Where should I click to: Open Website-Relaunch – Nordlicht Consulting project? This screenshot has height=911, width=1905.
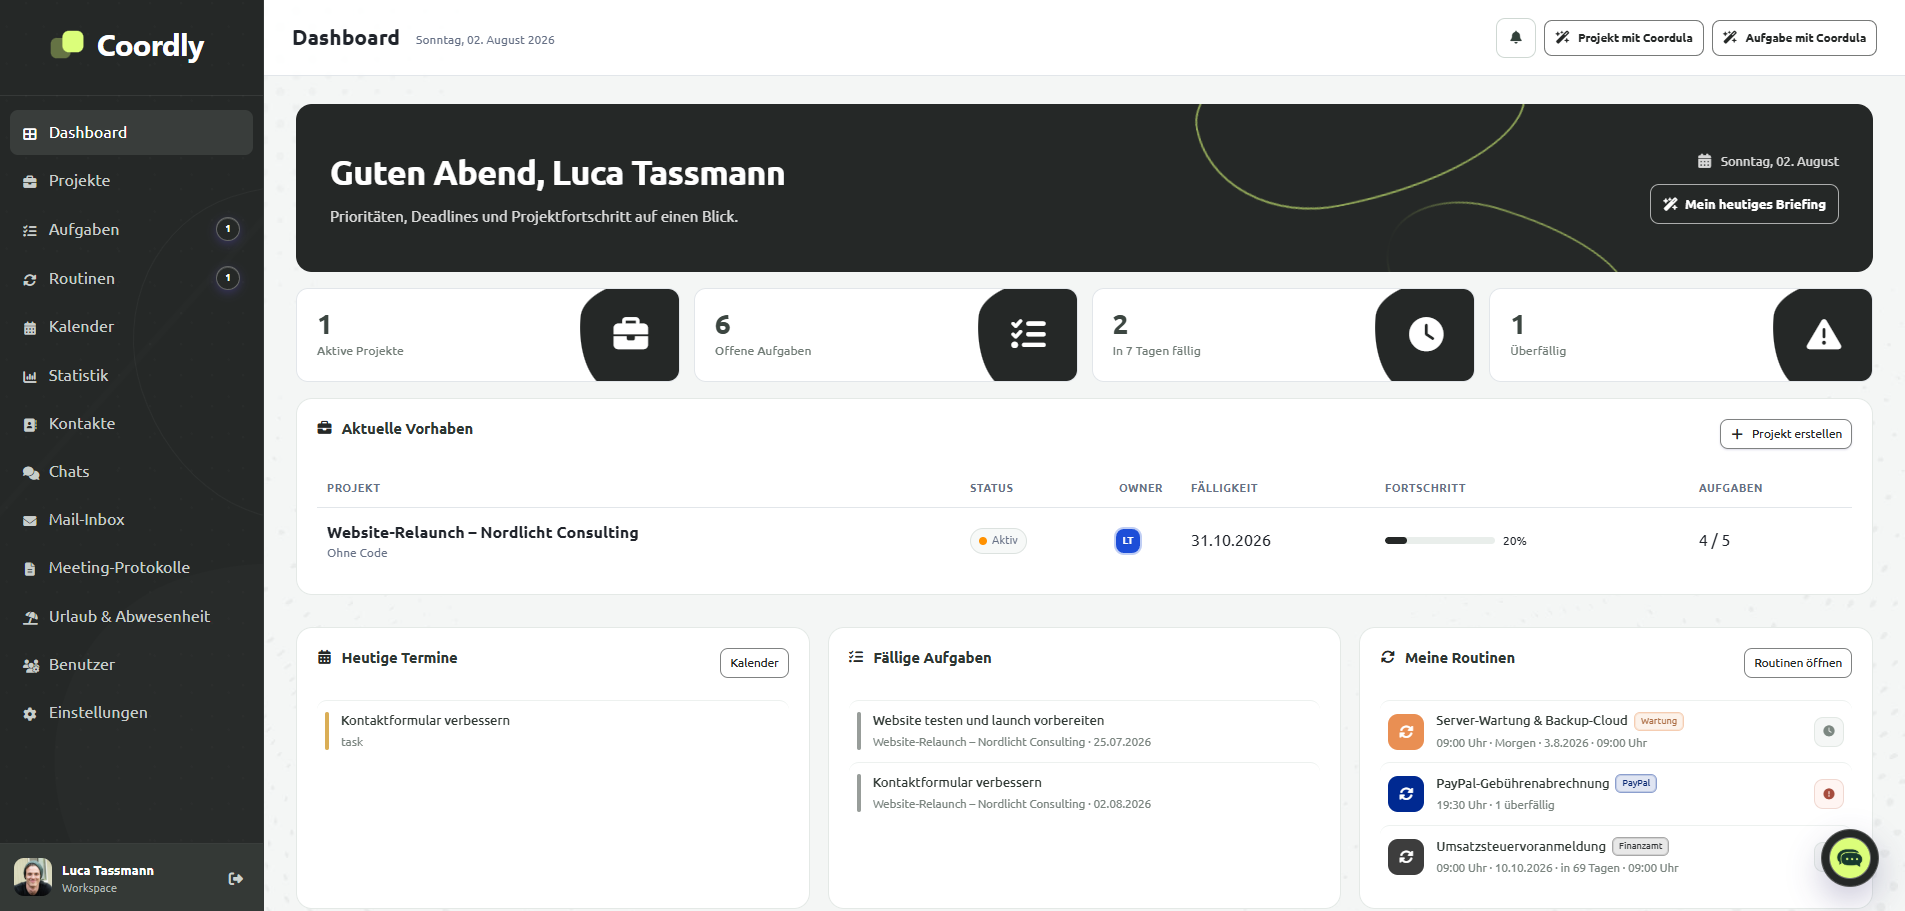click(482, 533)
